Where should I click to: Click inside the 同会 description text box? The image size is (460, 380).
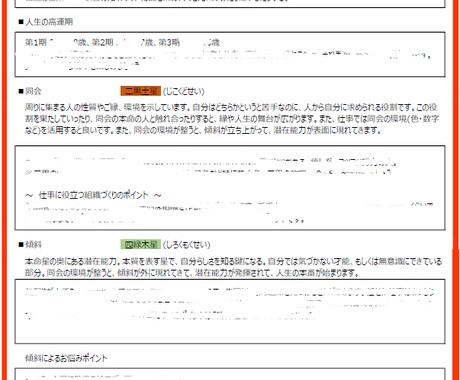pos(230,188)
